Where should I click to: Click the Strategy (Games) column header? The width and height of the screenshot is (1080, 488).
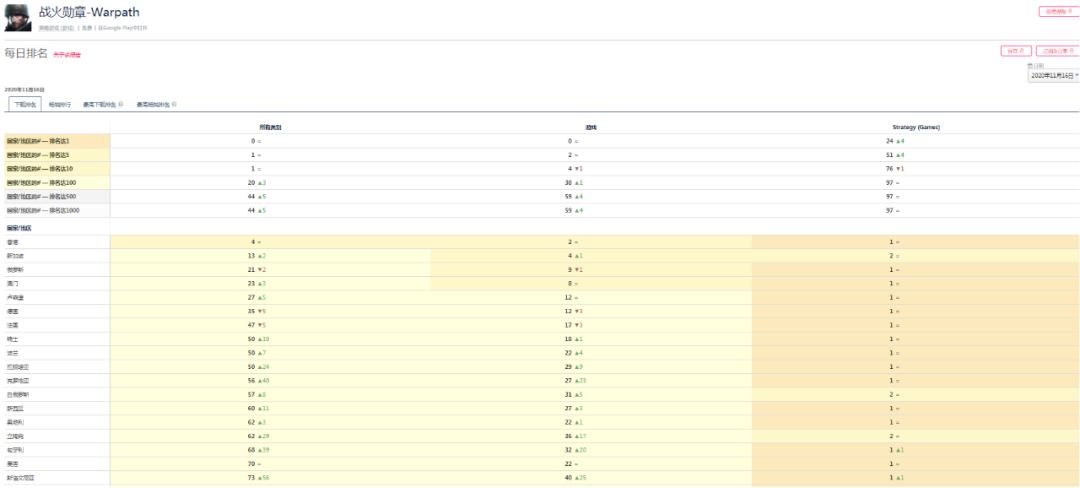(915, 127)
